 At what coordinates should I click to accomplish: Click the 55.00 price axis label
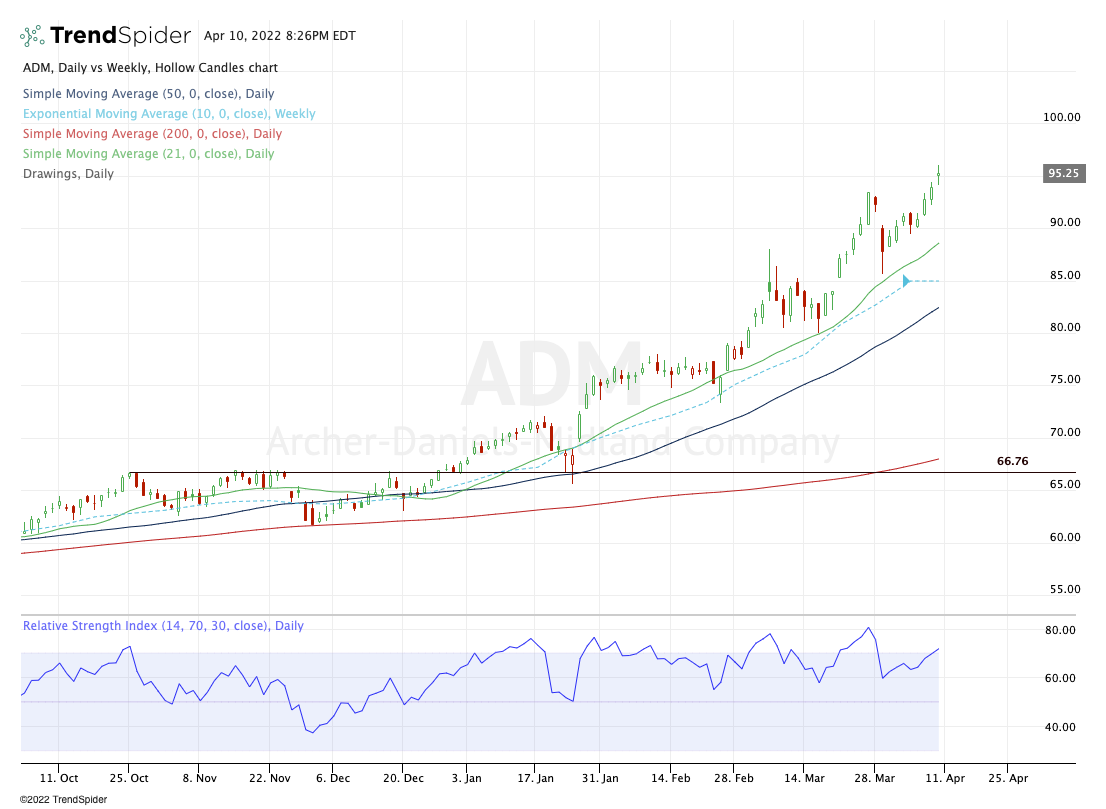[1064, 589]
